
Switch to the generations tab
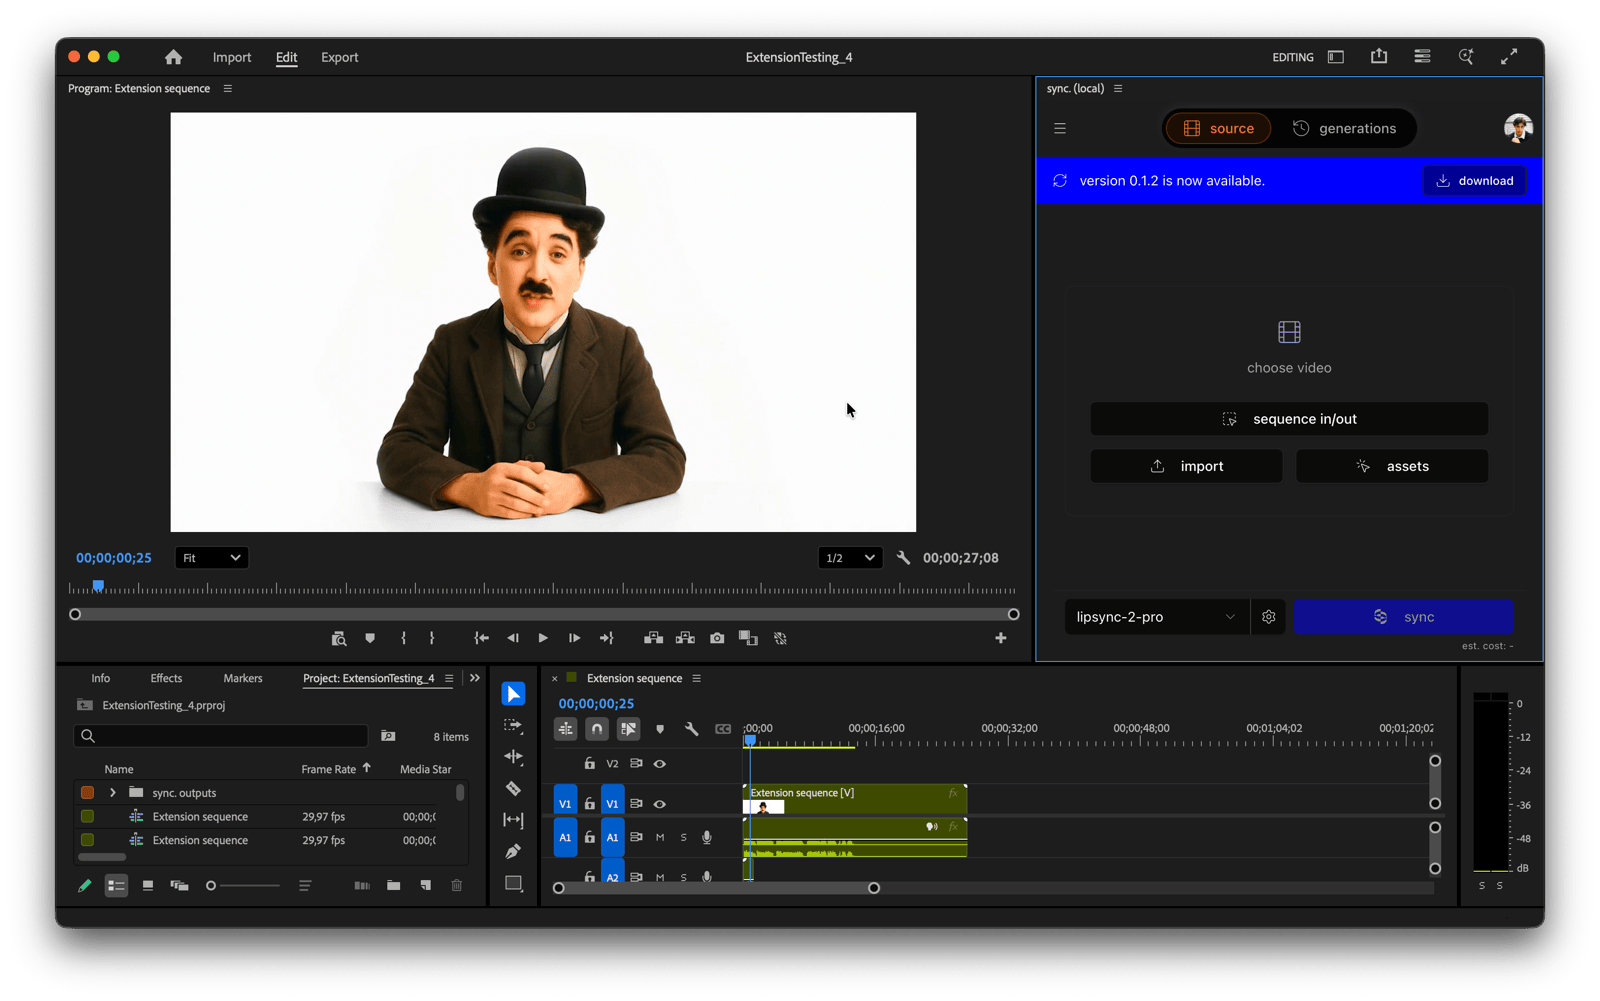(x=1344, y=128)
